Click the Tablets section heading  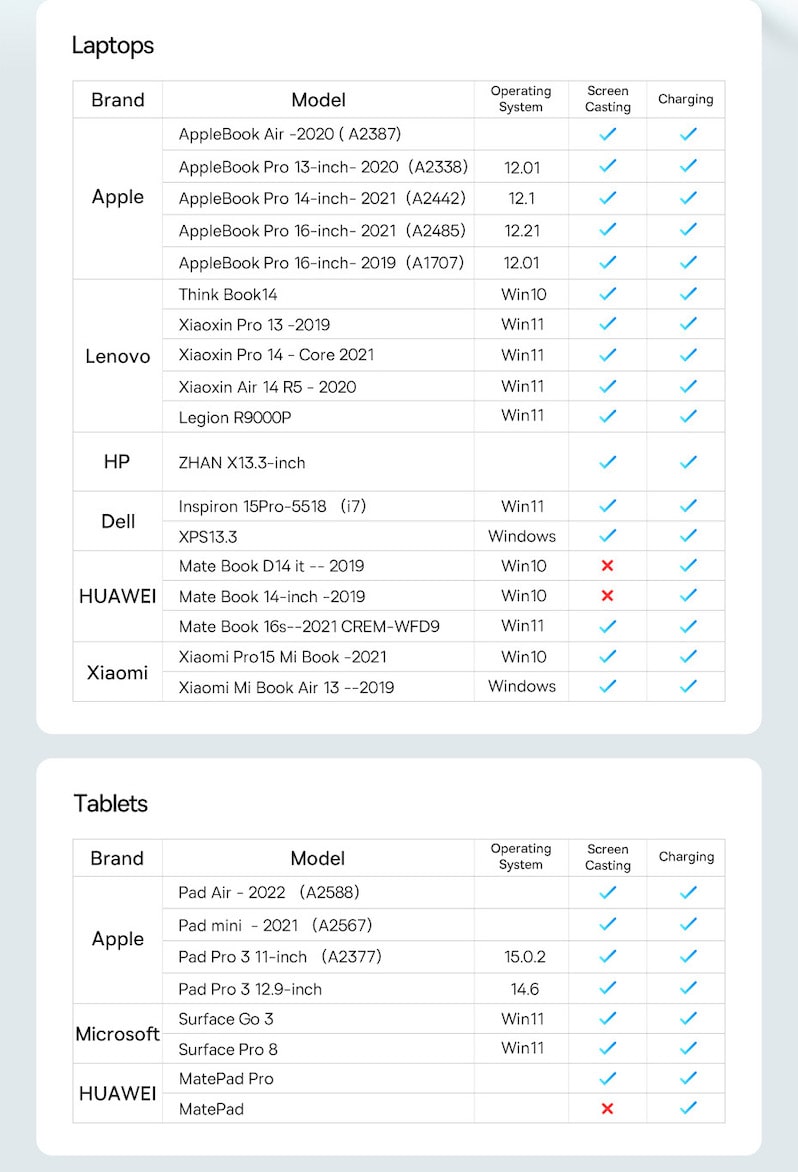pos(111,804)
